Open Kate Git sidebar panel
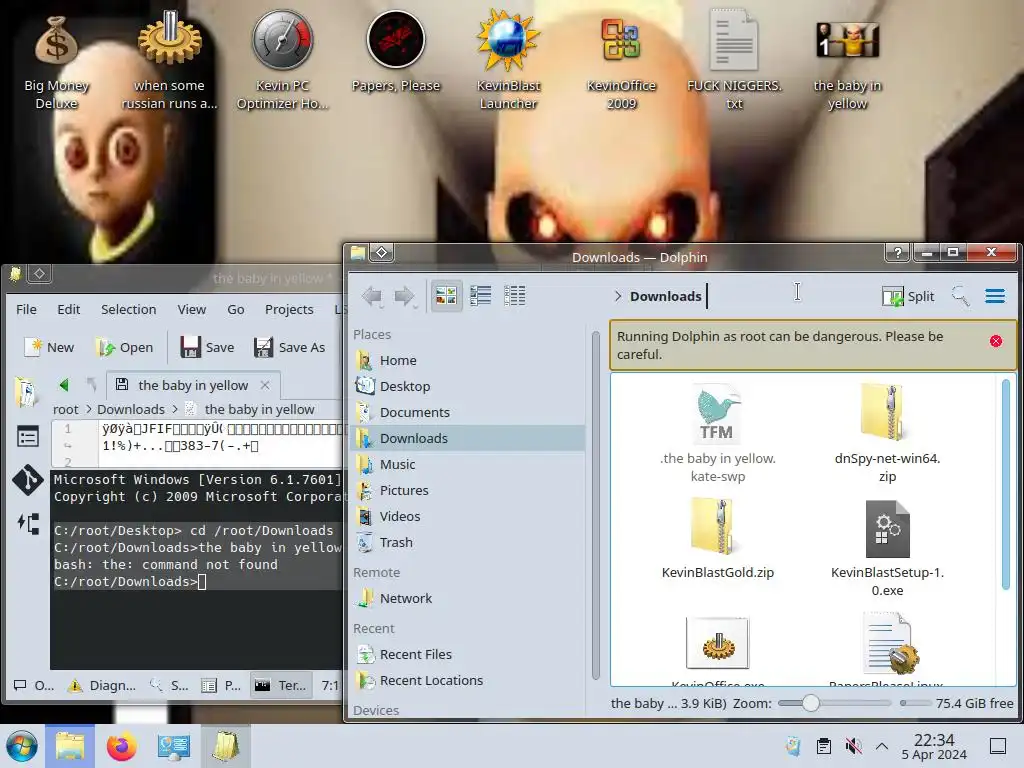 point(27,480)
